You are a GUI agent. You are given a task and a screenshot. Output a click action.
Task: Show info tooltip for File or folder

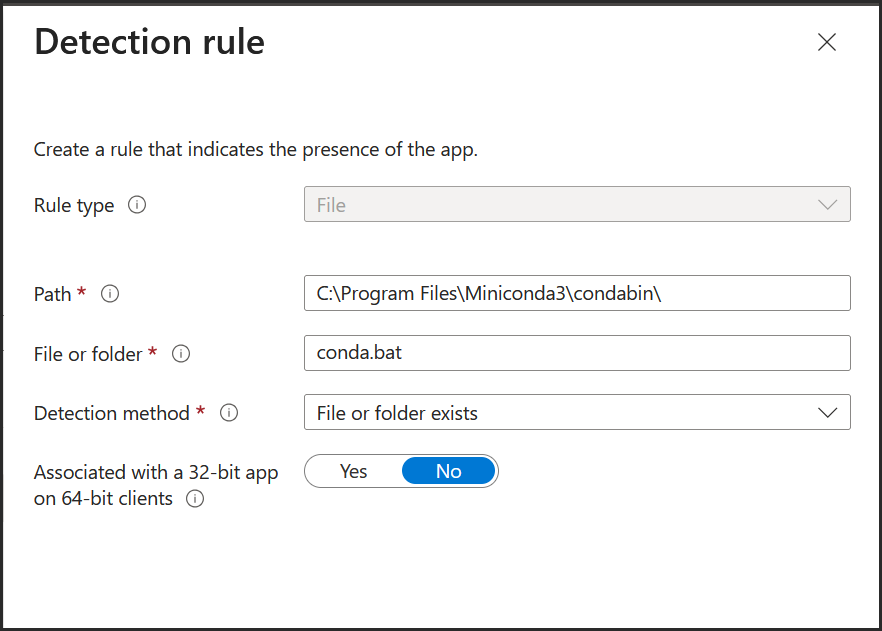(181, 354)
